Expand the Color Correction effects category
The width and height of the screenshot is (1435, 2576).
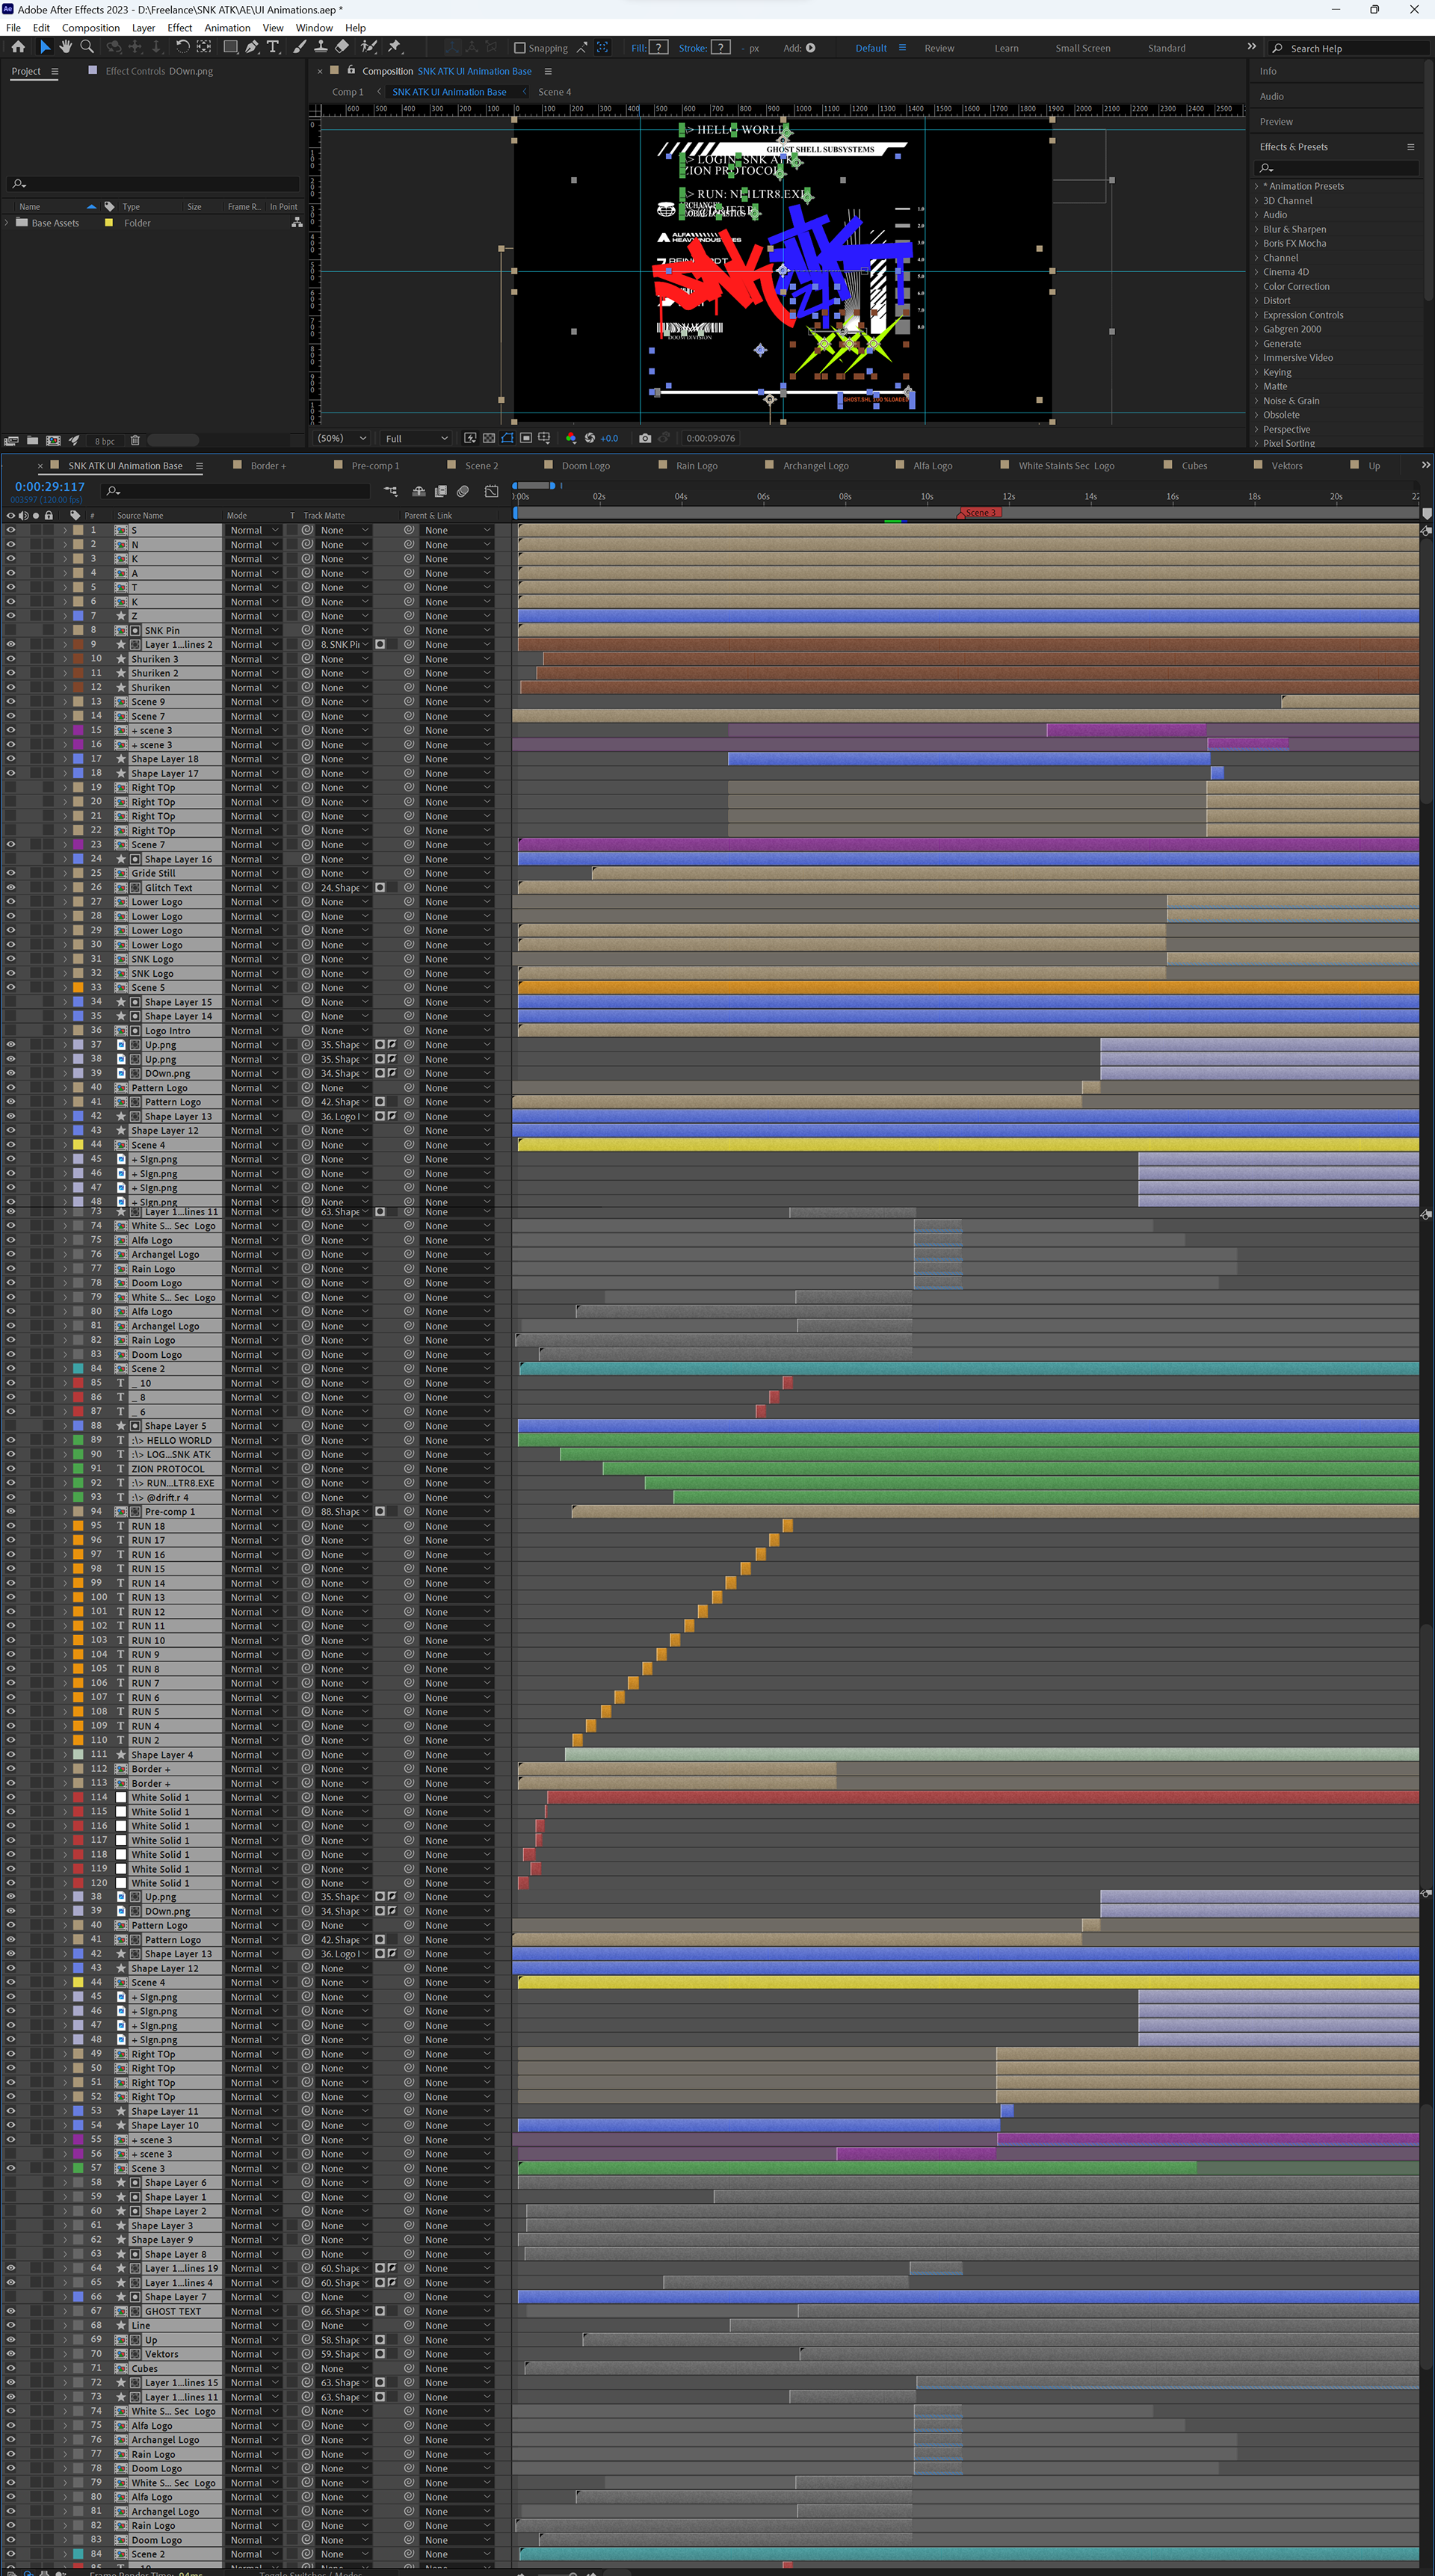point(1257,286)
